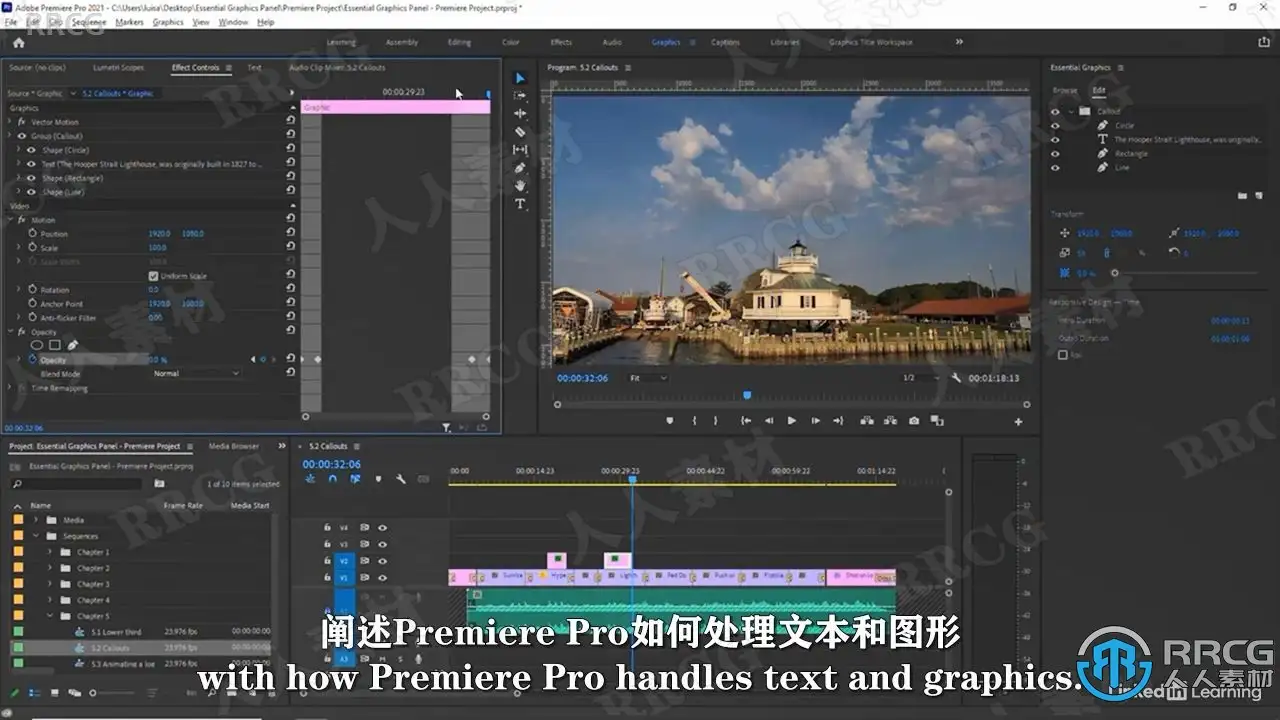
Task: Play the Program Monitor sequence
Action: coord(791,421)
